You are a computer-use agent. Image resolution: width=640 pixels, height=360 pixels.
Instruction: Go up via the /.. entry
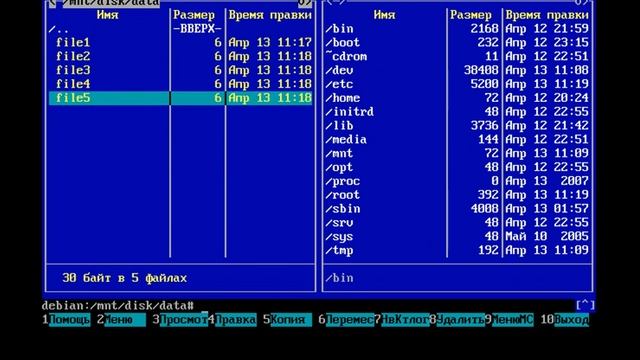(180, 29)
